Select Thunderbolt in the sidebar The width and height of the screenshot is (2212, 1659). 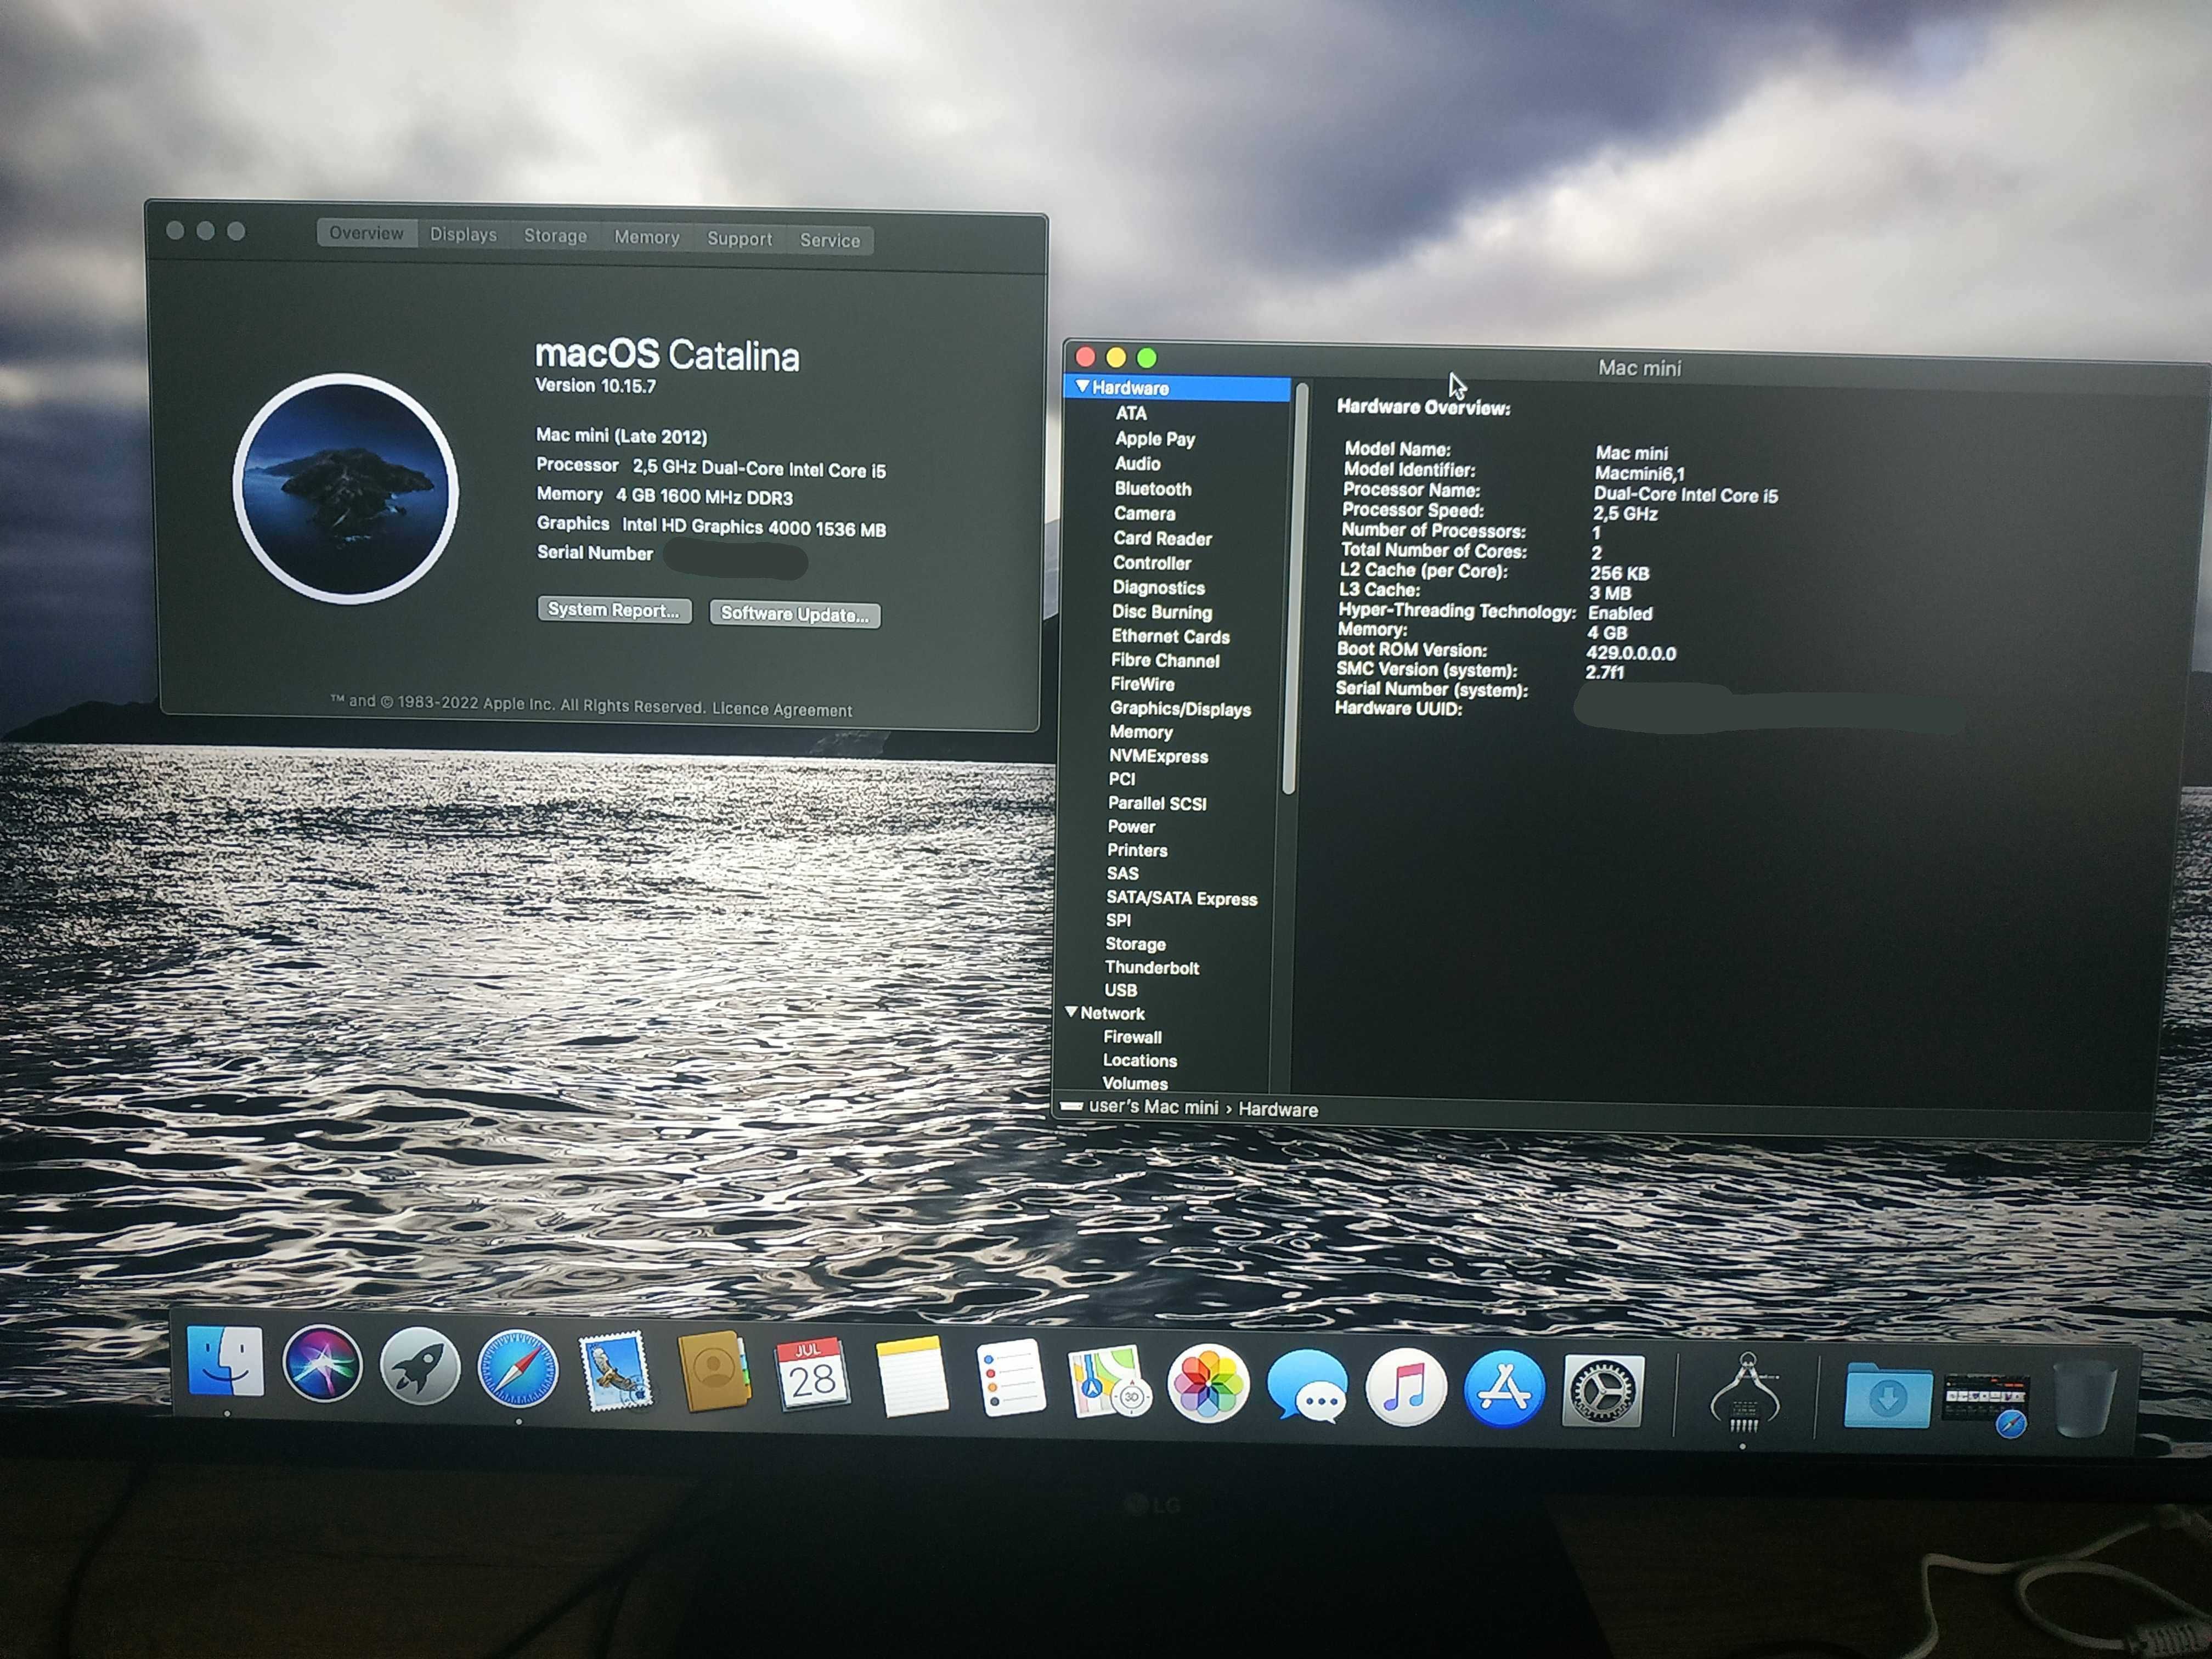tap(1151, 967)
